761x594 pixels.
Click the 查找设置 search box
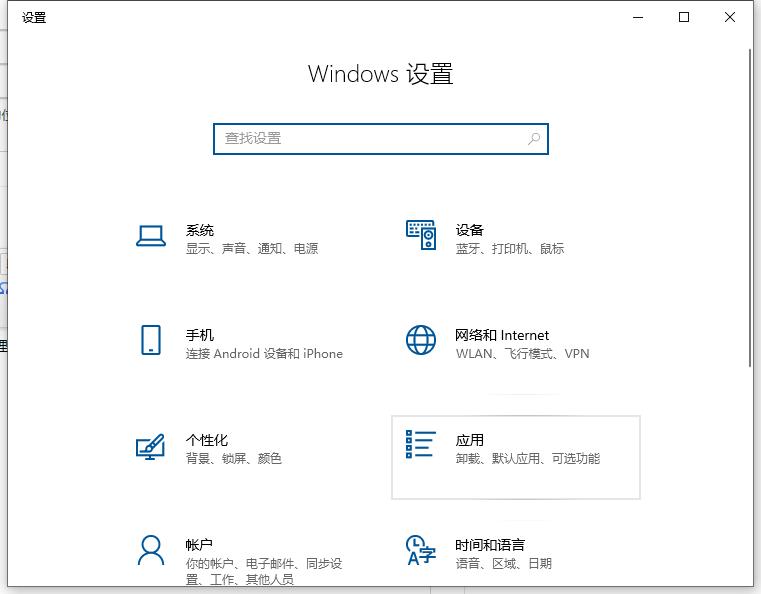point(381,139)
